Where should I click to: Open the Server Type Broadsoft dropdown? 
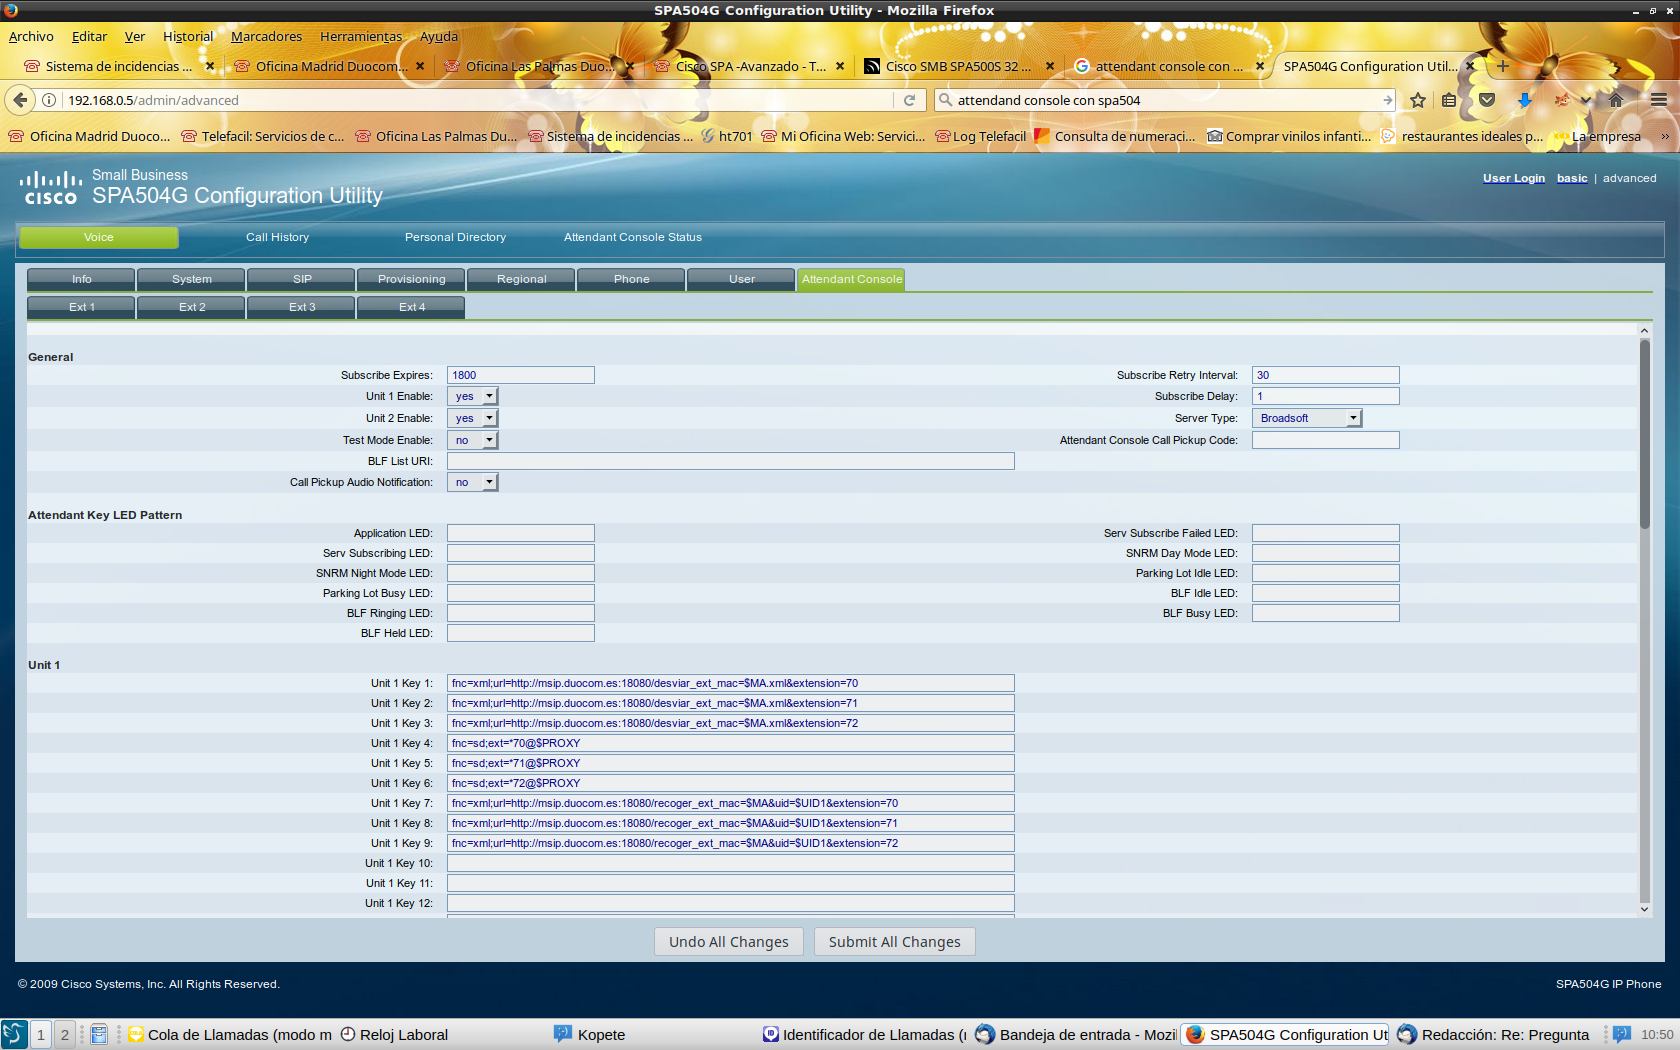pyautogui.click(x=1307, y=419)
